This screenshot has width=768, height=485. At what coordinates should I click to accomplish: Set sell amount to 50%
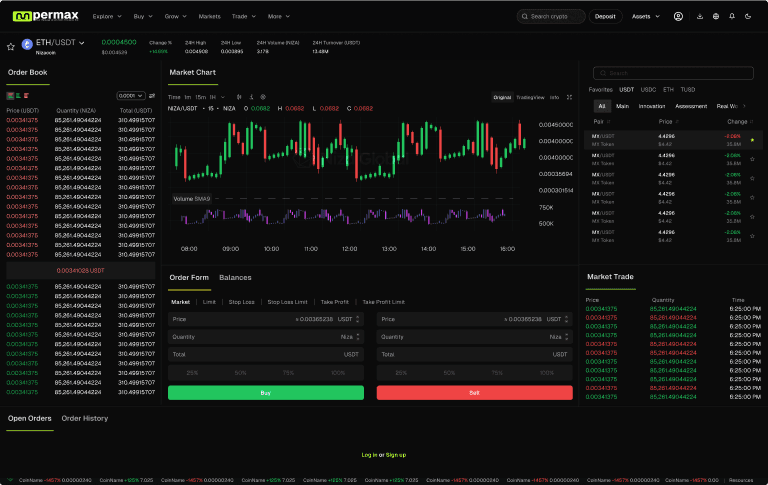coord(449,373)
